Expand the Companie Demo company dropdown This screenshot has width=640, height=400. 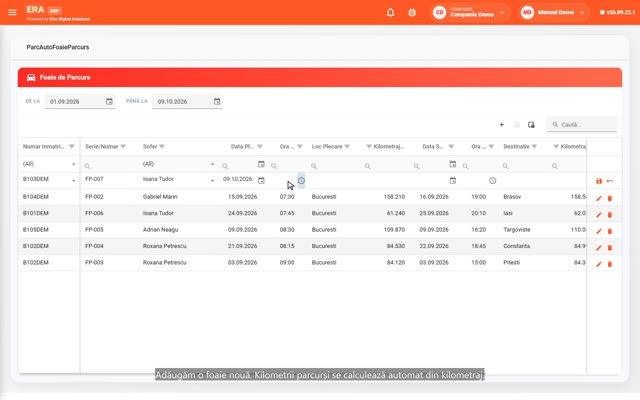tap(502, 13)
